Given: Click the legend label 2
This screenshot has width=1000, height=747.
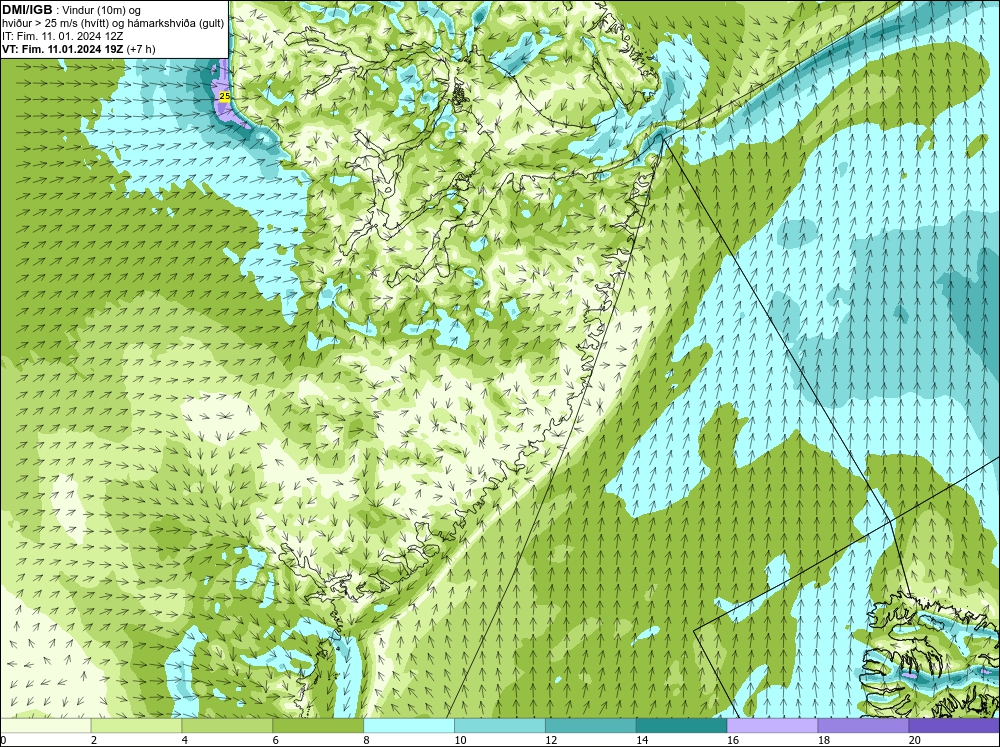Looking at the screenshot, I should pos(94,740).
